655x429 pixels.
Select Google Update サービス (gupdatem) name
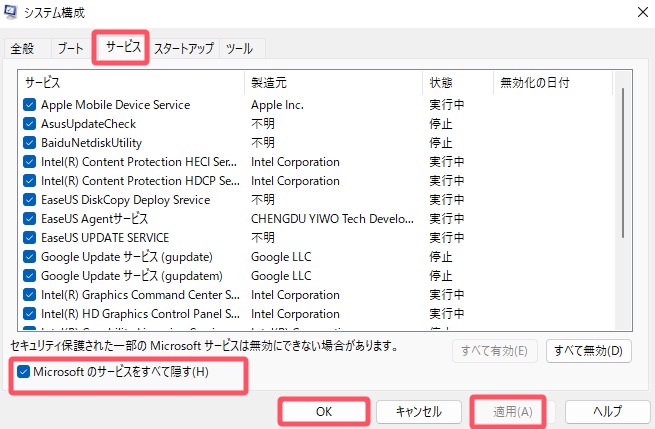[132, 276]
